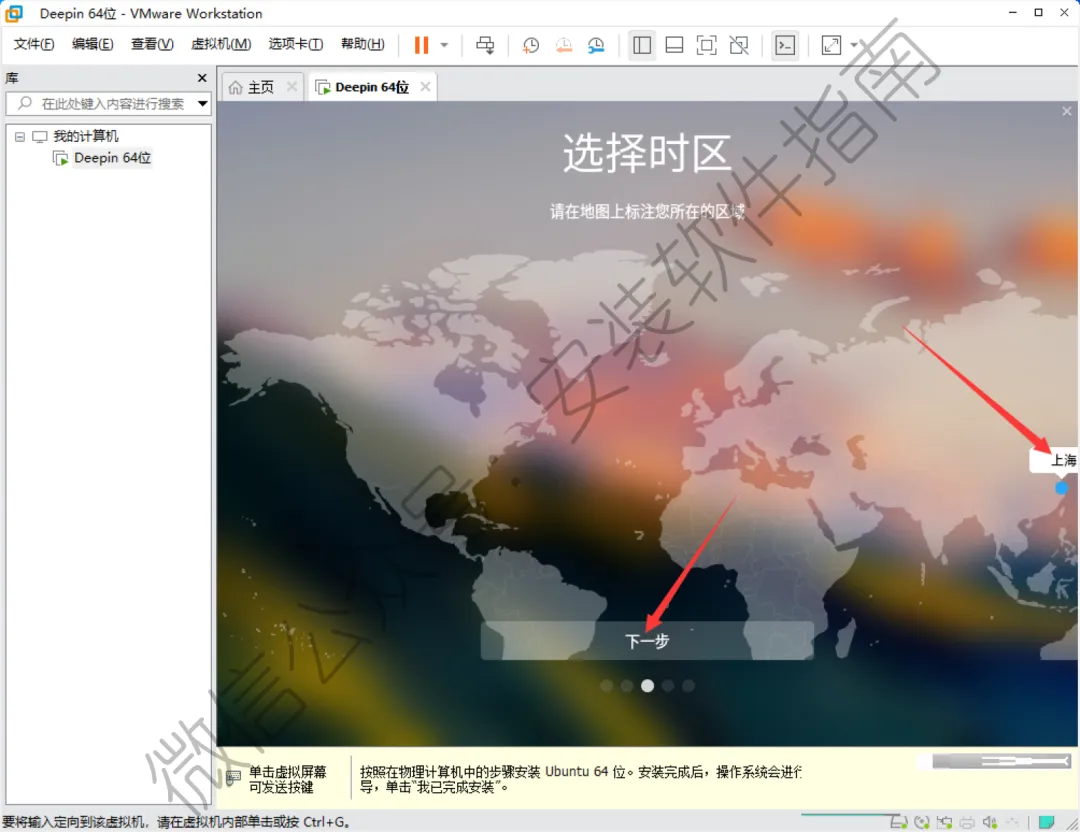Screen dimensions: 1080x832
Task: Select the active third installer progress dot
Action: [647, 686]
